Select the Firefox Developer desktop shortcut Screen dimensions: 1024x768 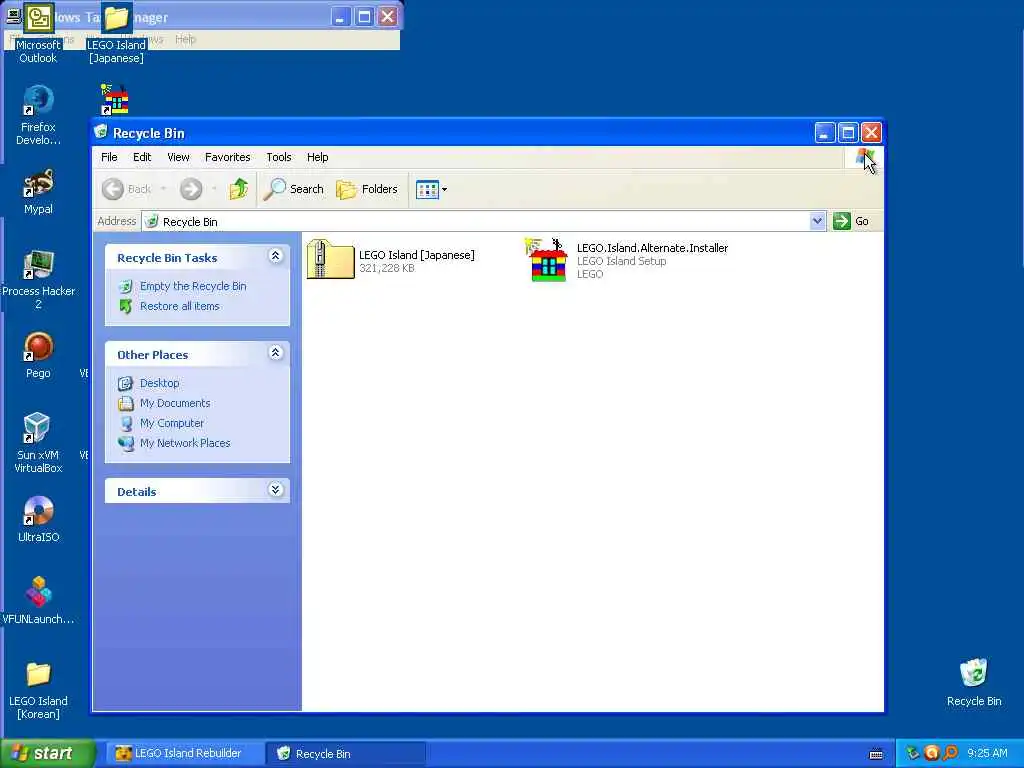tap(38, 115)
